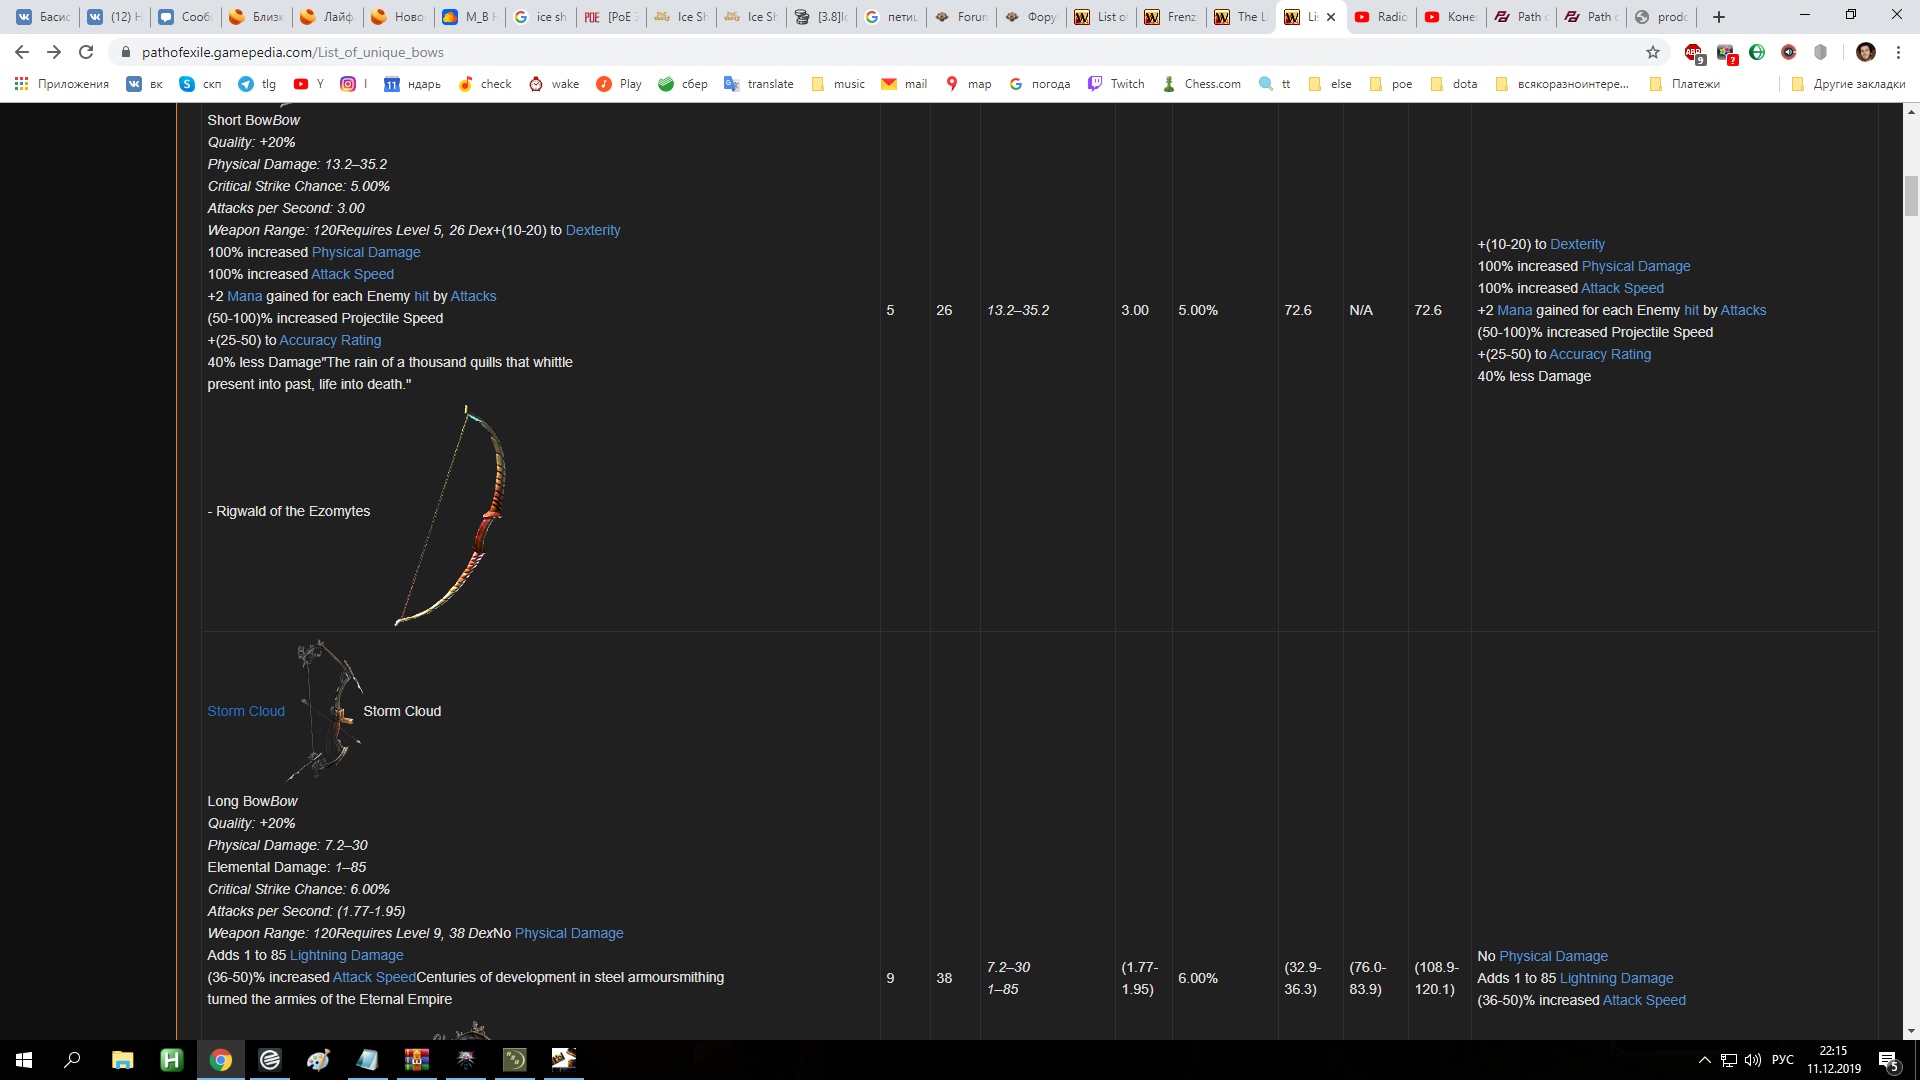
Task: Open a new browser tab
Action: tap(1719, 17)
